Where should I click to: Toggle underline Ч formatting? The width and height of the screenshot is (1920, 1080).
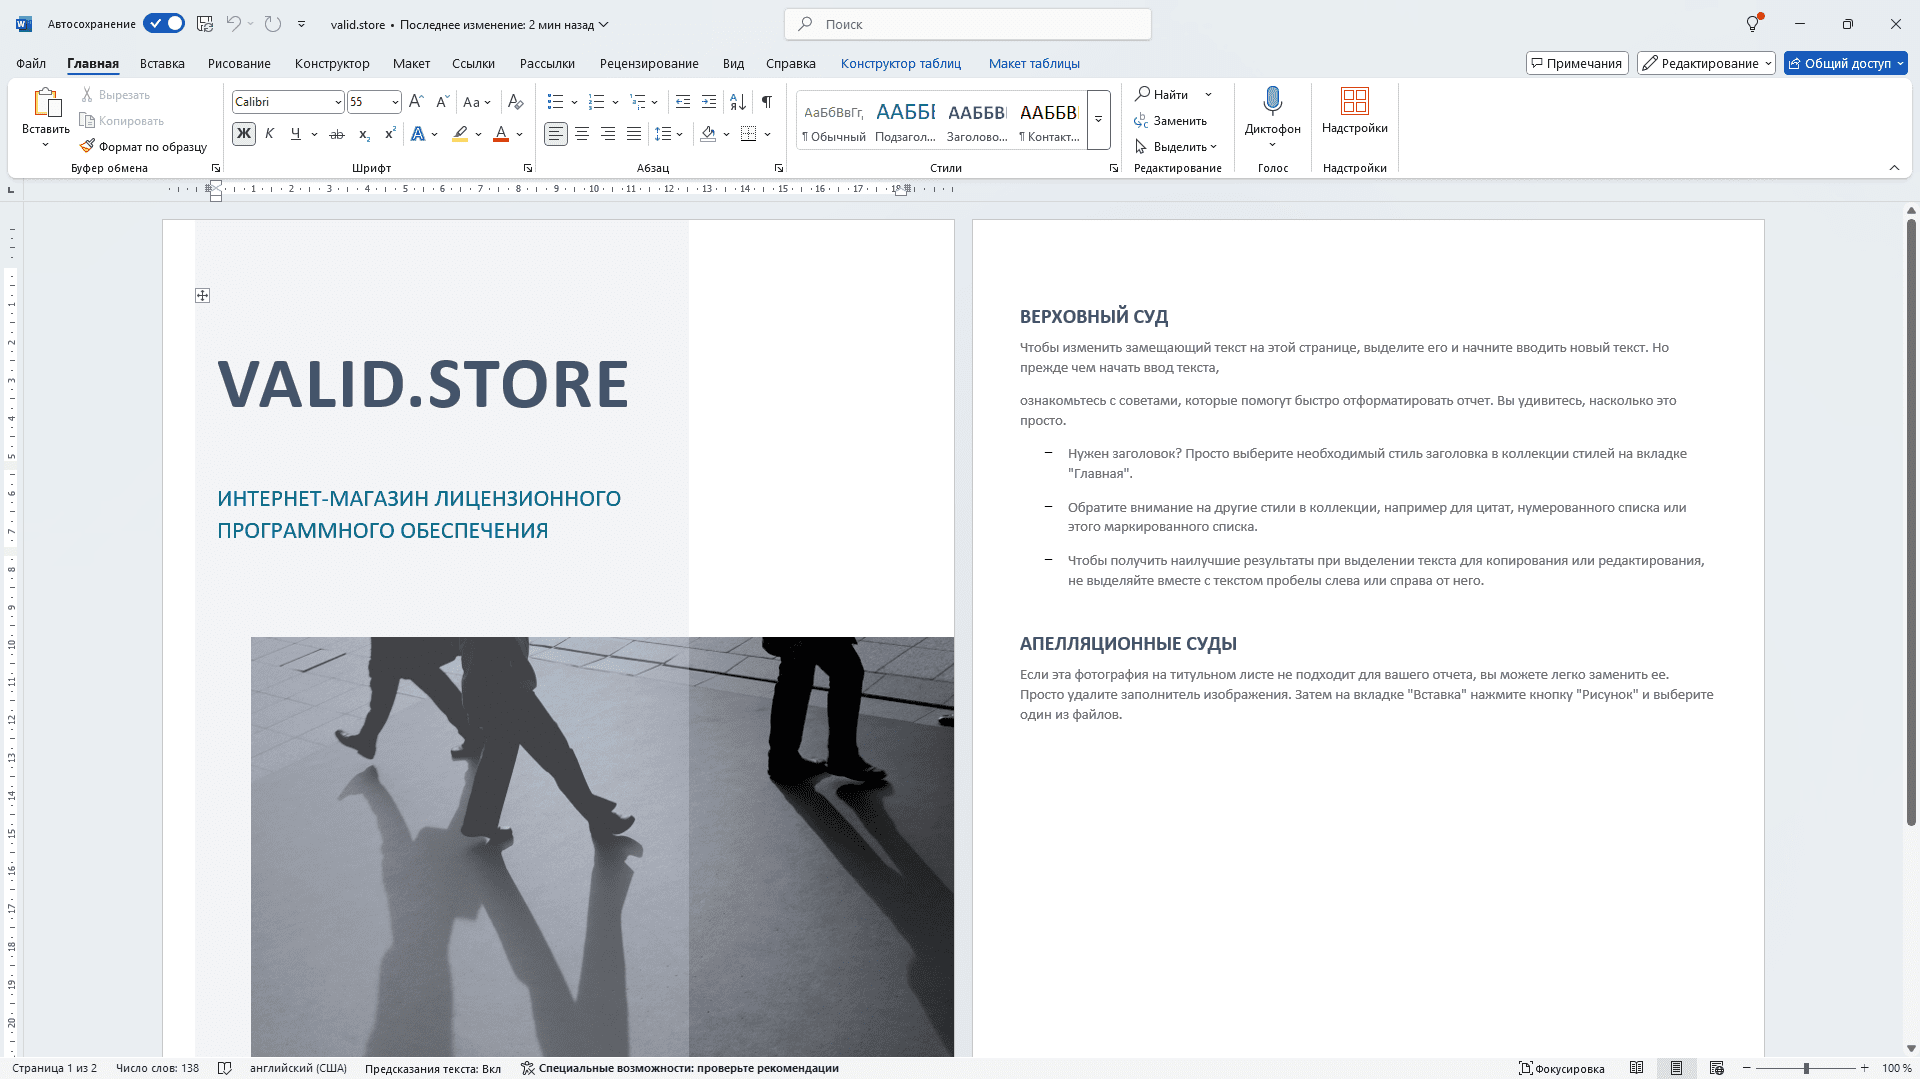coord(295,134)
